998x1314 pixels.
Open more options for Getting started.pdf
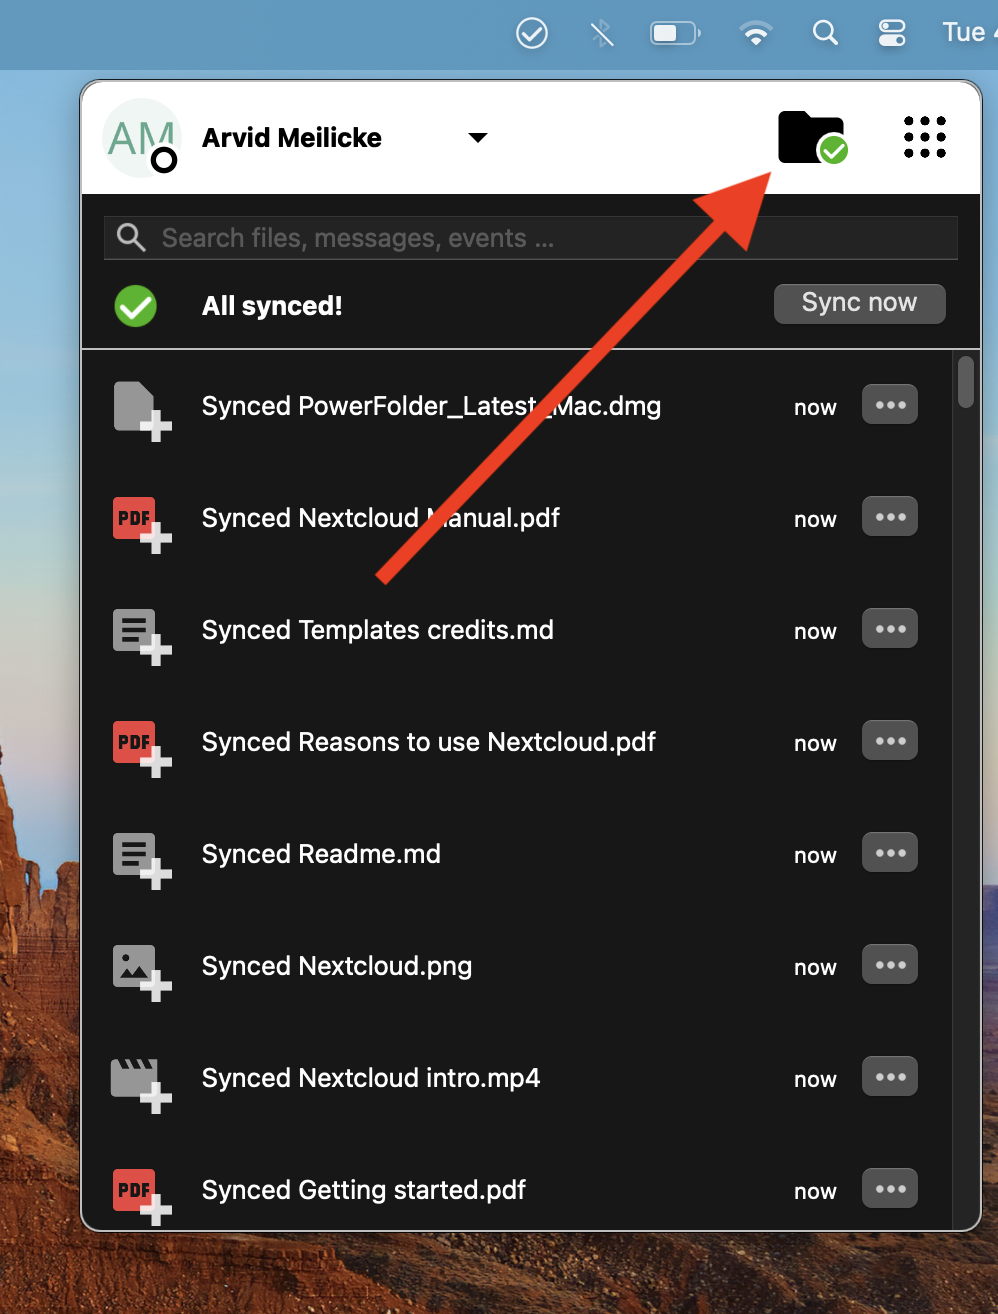click(x=890, y=1189)
